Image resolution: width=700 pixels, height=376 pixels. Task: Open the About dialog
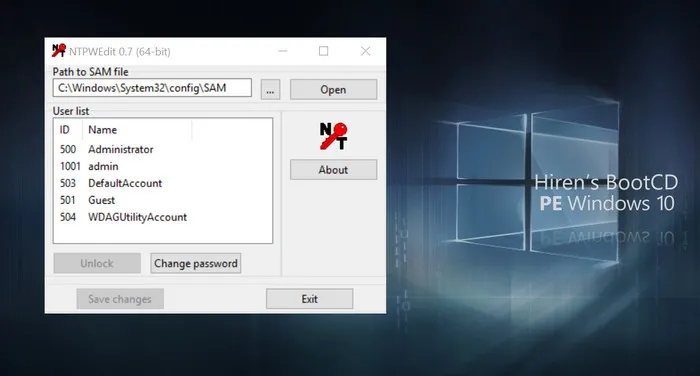click(x=333, y=170)
